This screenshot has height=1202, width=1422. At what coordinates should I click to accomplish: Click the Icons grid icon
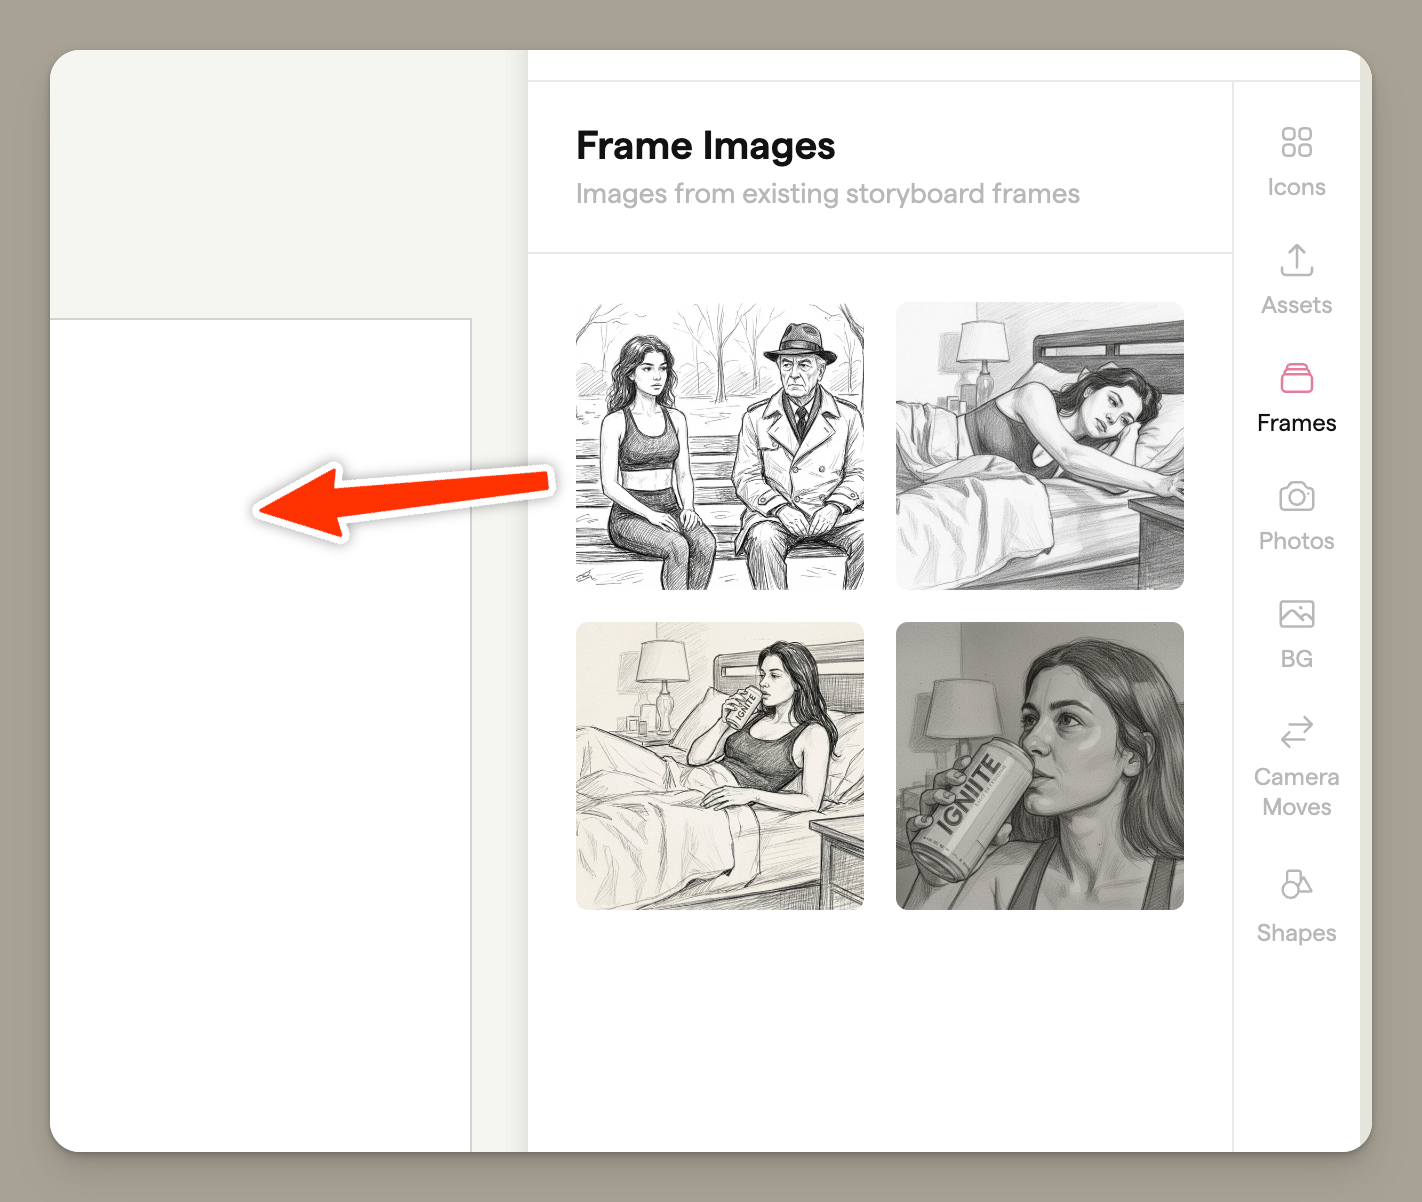(x=1296, y=142)
